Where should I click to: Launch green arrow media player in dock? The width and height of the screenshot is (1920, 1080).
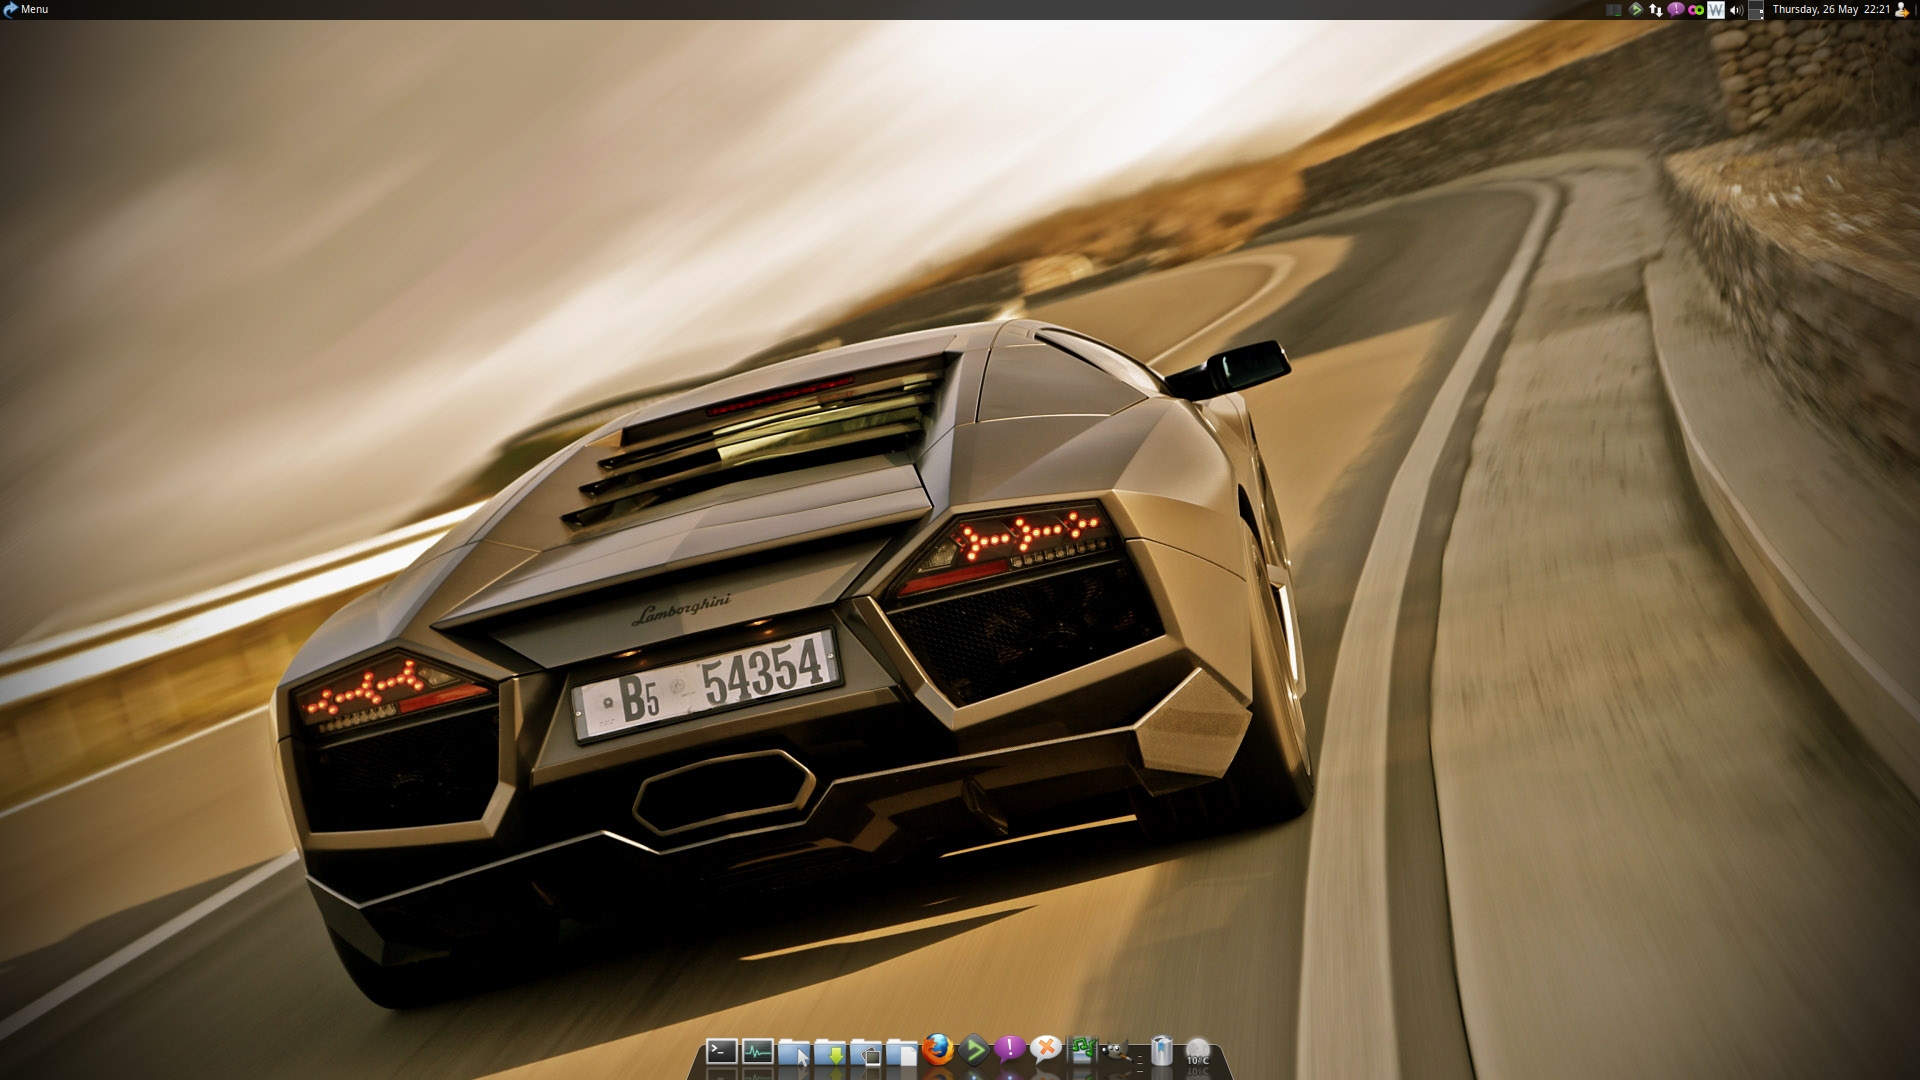click(x=974, y=1049)
